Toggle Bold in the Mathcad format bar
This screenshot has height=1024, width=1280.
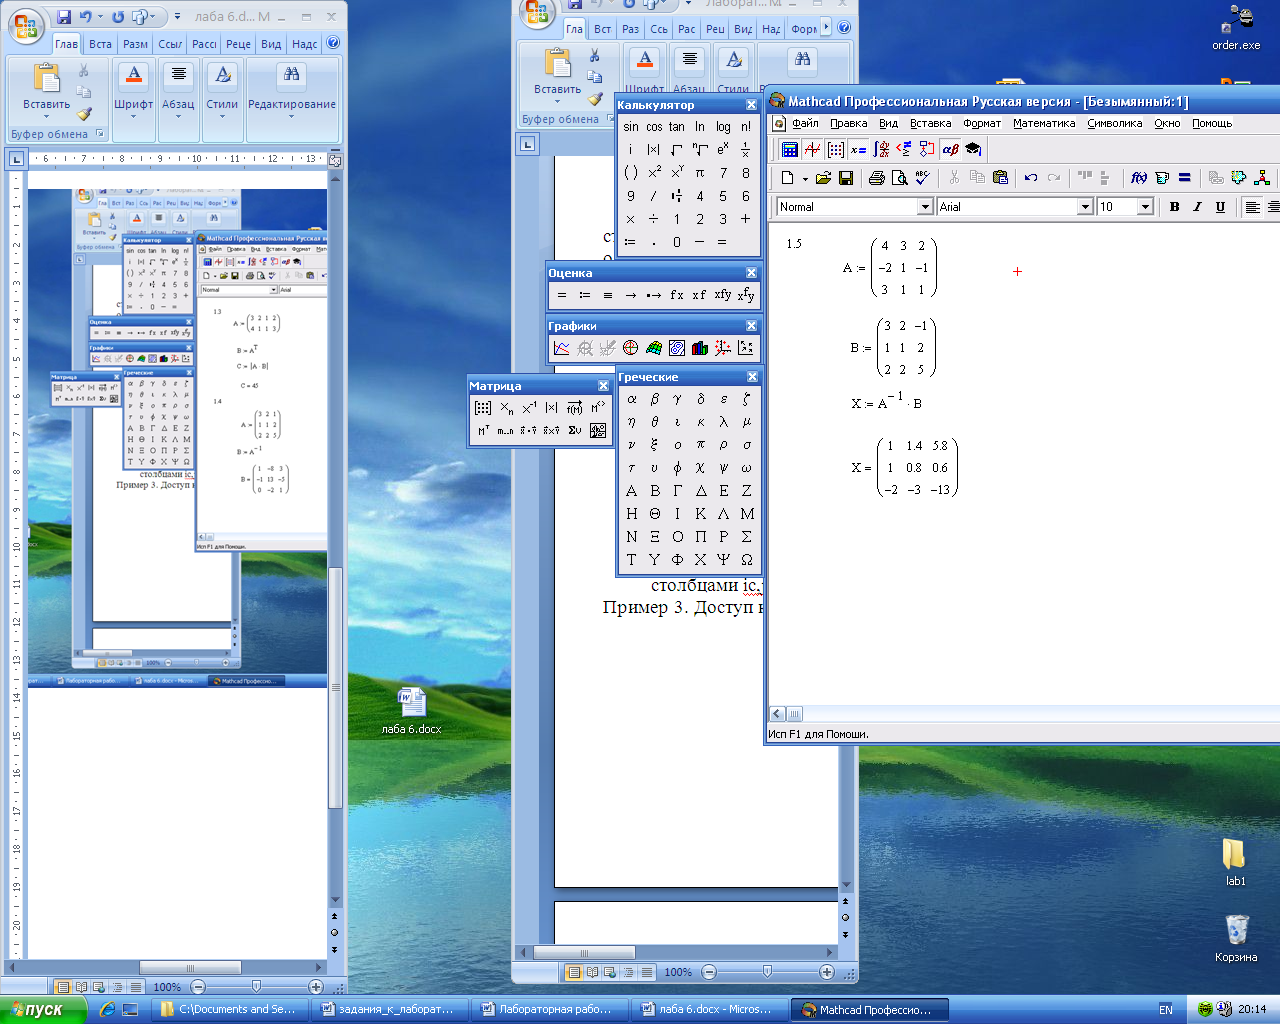(1174, 207)
